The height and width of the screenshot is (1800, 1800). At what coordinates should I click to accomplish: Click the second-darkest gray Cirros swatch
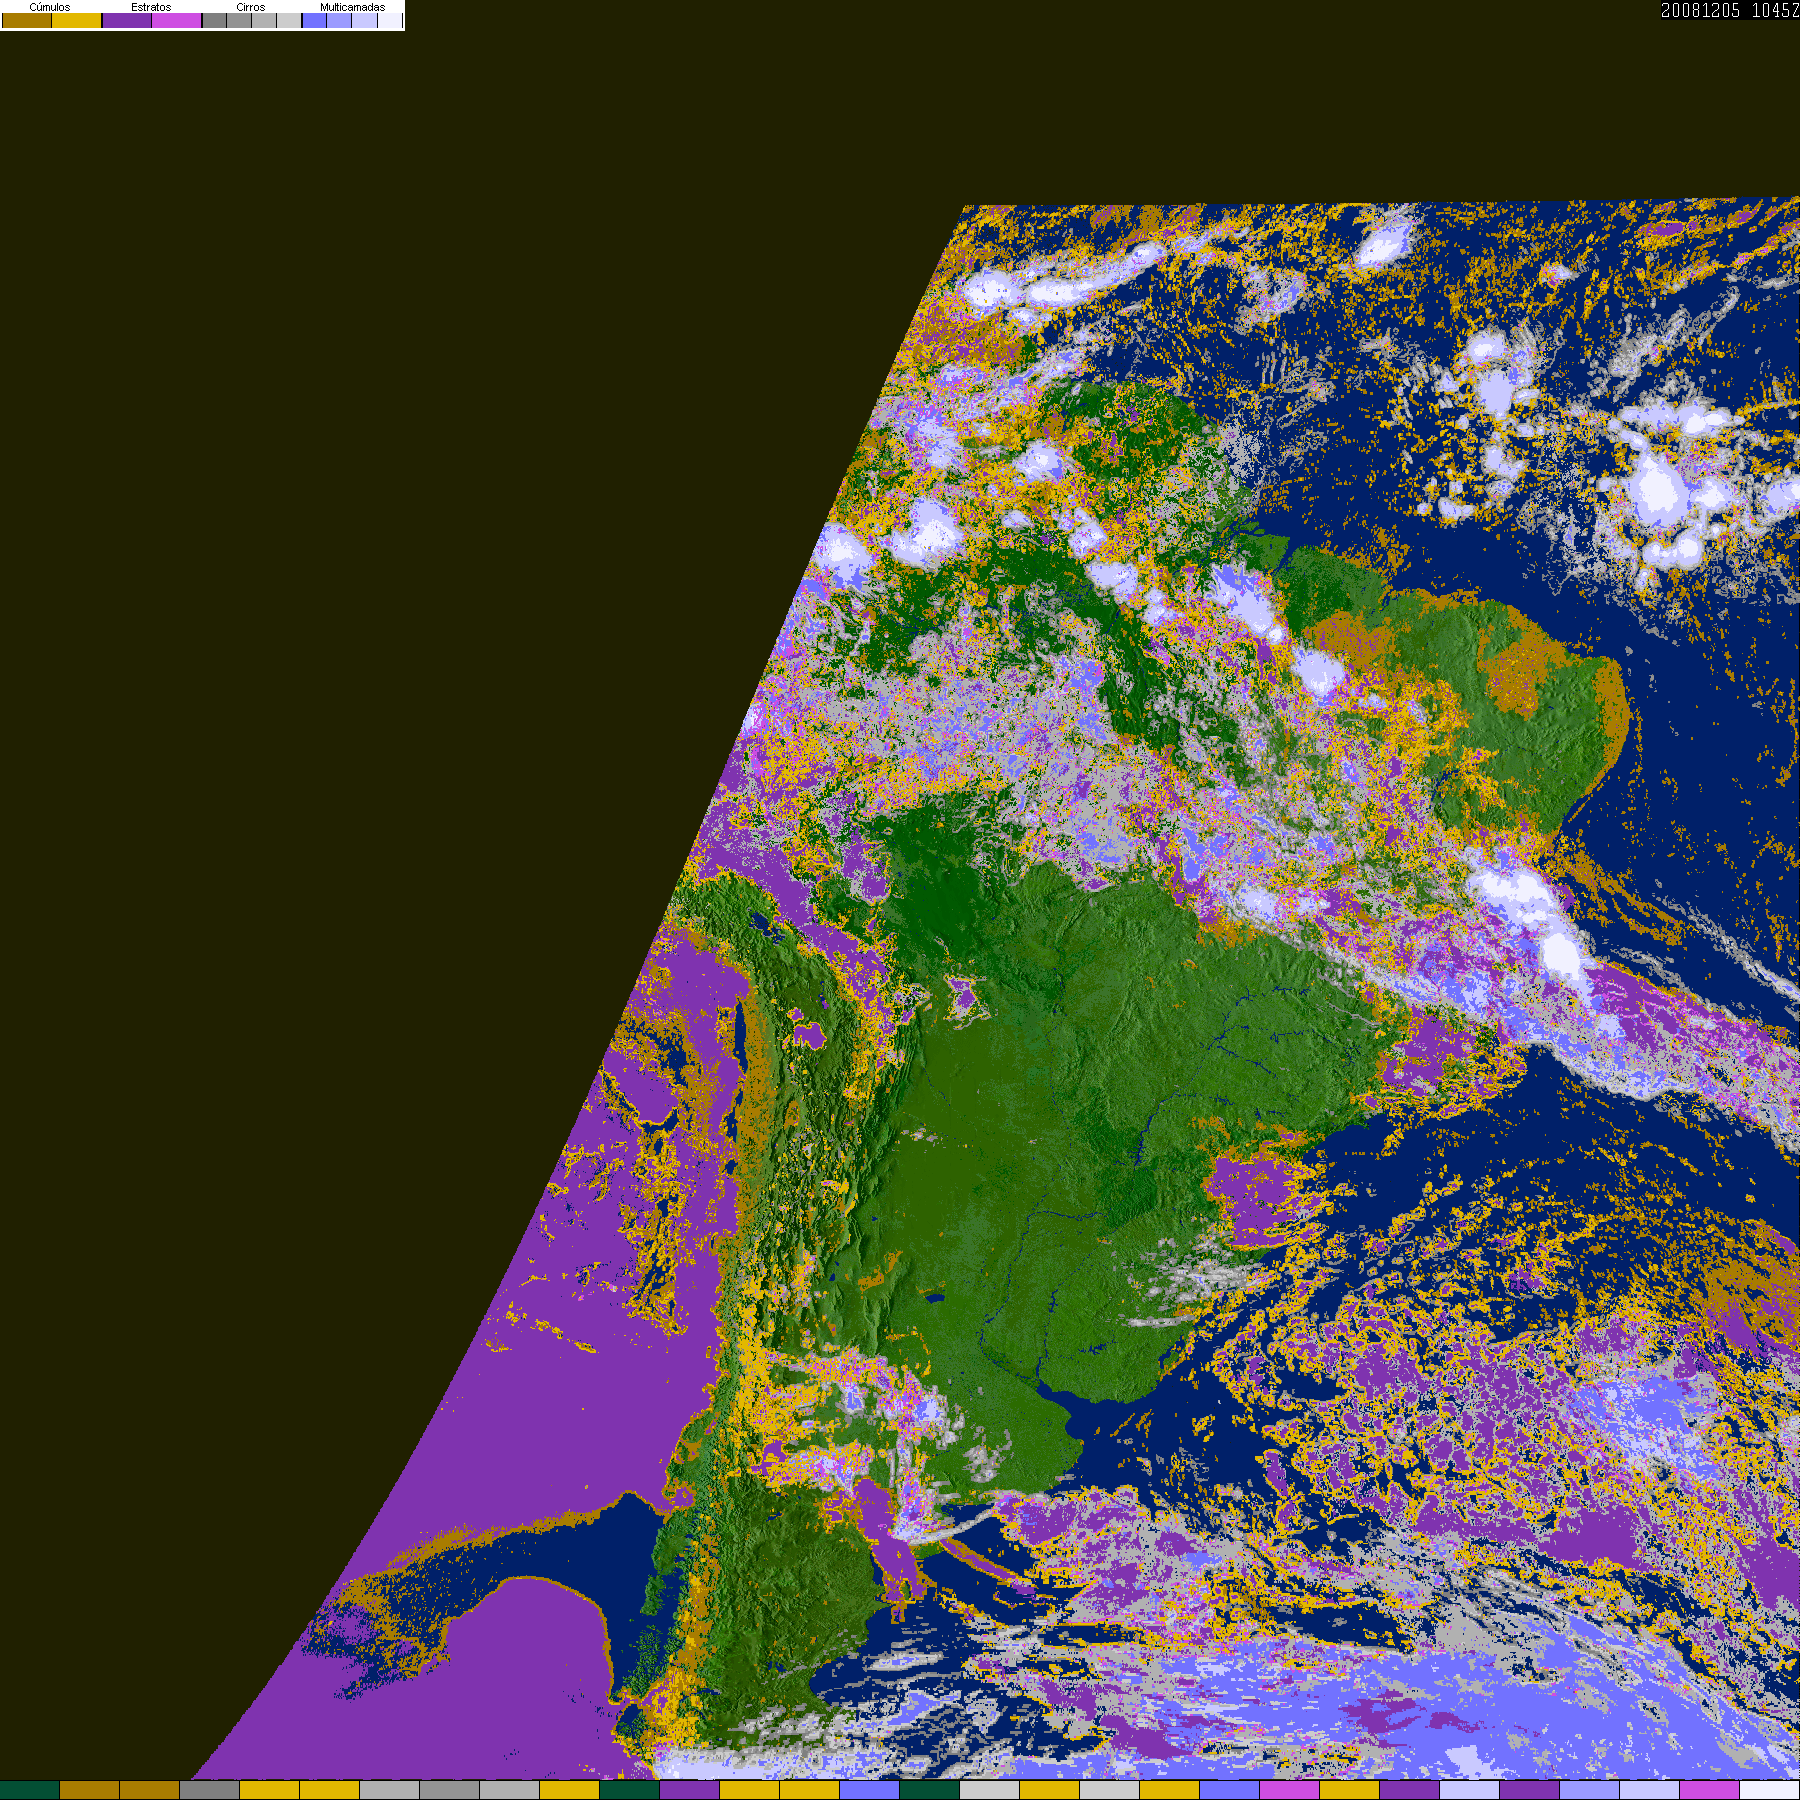pyautogui.click(x=239, y=20)
